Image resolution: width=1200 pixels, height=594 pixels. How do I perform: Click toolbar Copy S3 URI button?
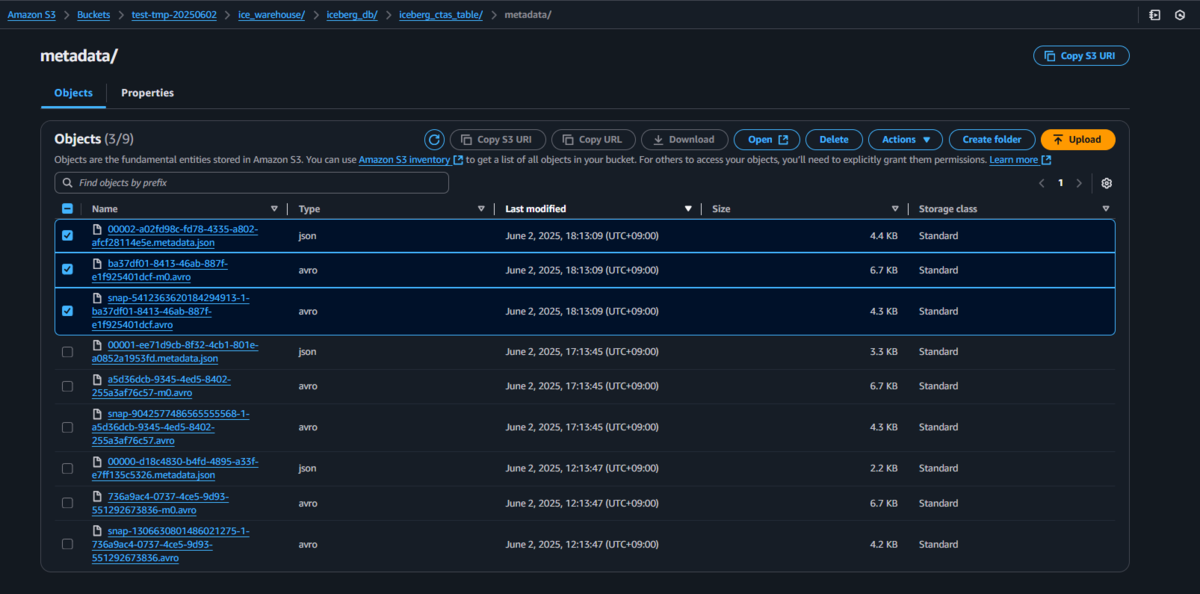pos(498,140)
